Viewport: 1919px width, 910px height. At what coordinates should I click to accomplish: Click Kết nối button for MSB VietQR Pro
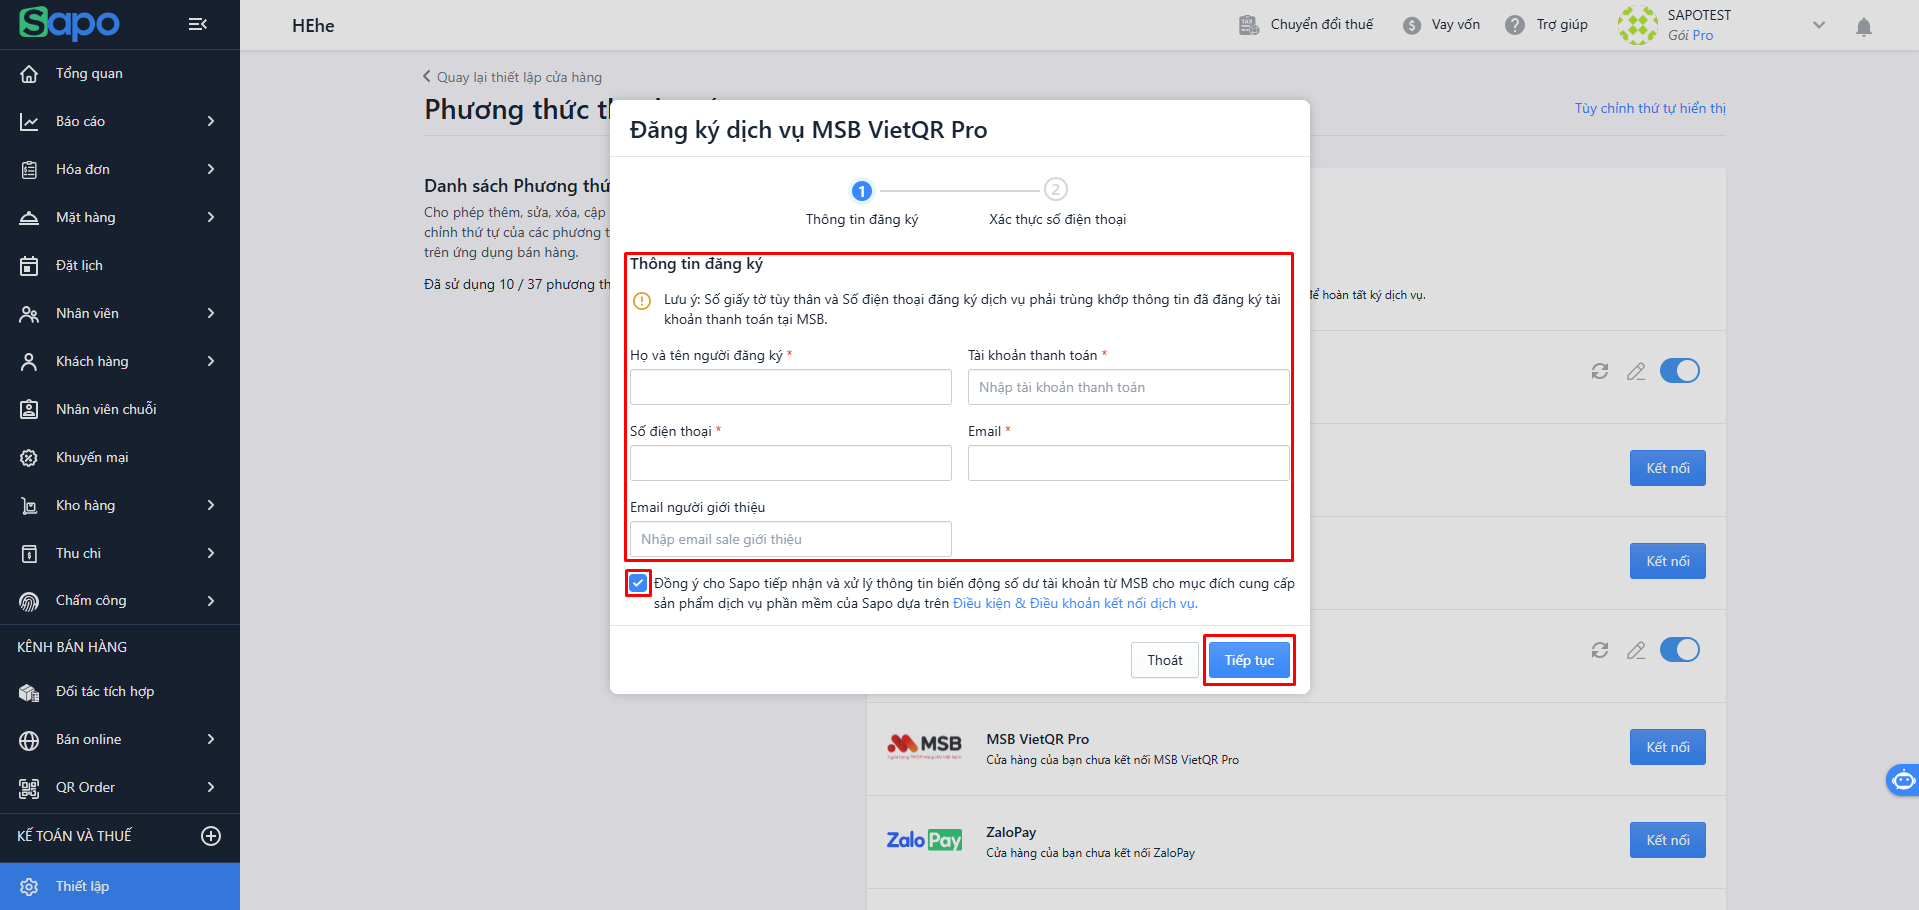pos(1668,747)
